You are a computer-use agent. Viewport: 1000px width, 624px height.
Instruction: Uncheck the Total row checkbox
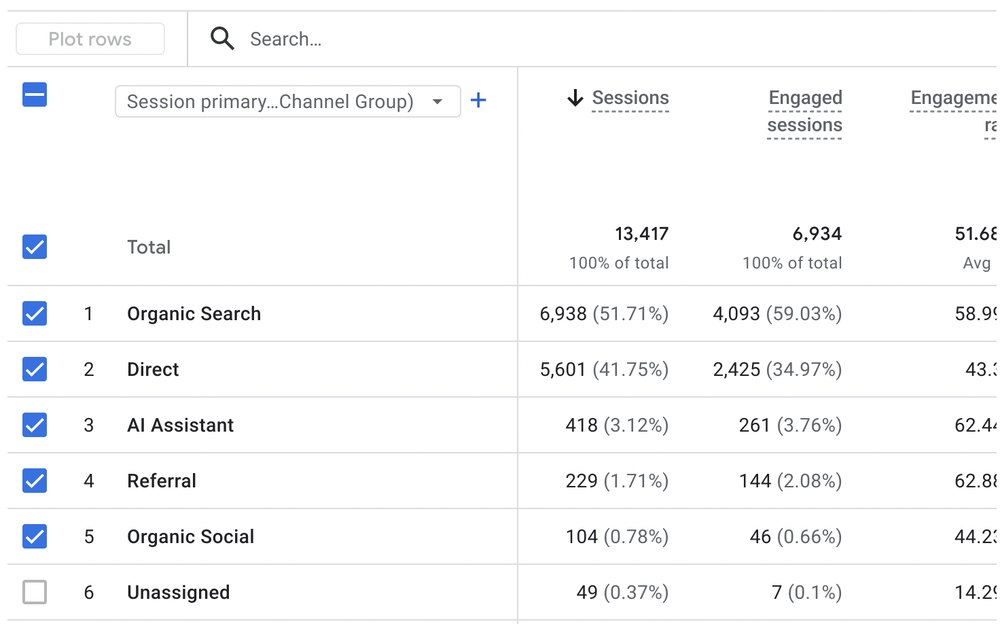click(x=34, y=246)
